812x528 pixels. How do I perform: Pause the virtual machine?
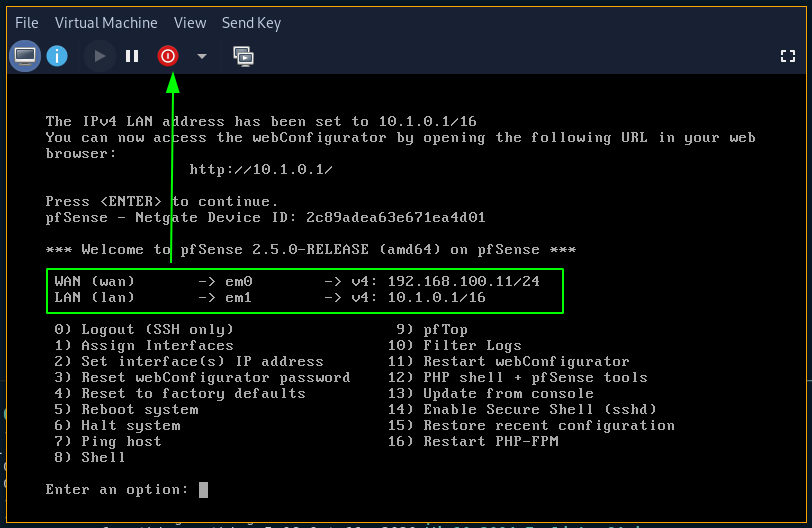click(x=132, y=56)
